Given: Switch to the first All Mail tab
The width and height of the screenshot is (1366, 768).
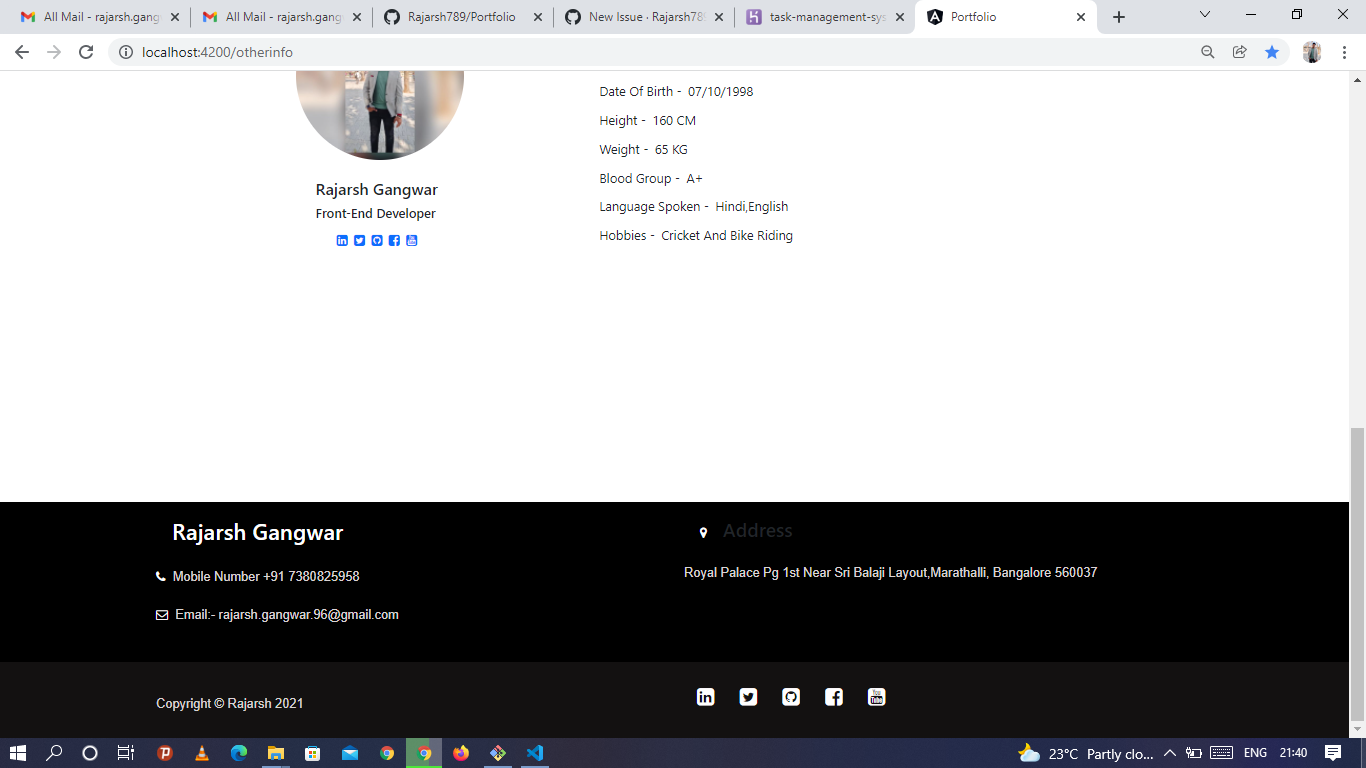Looking at the screenshot, I should pos(100,17).
